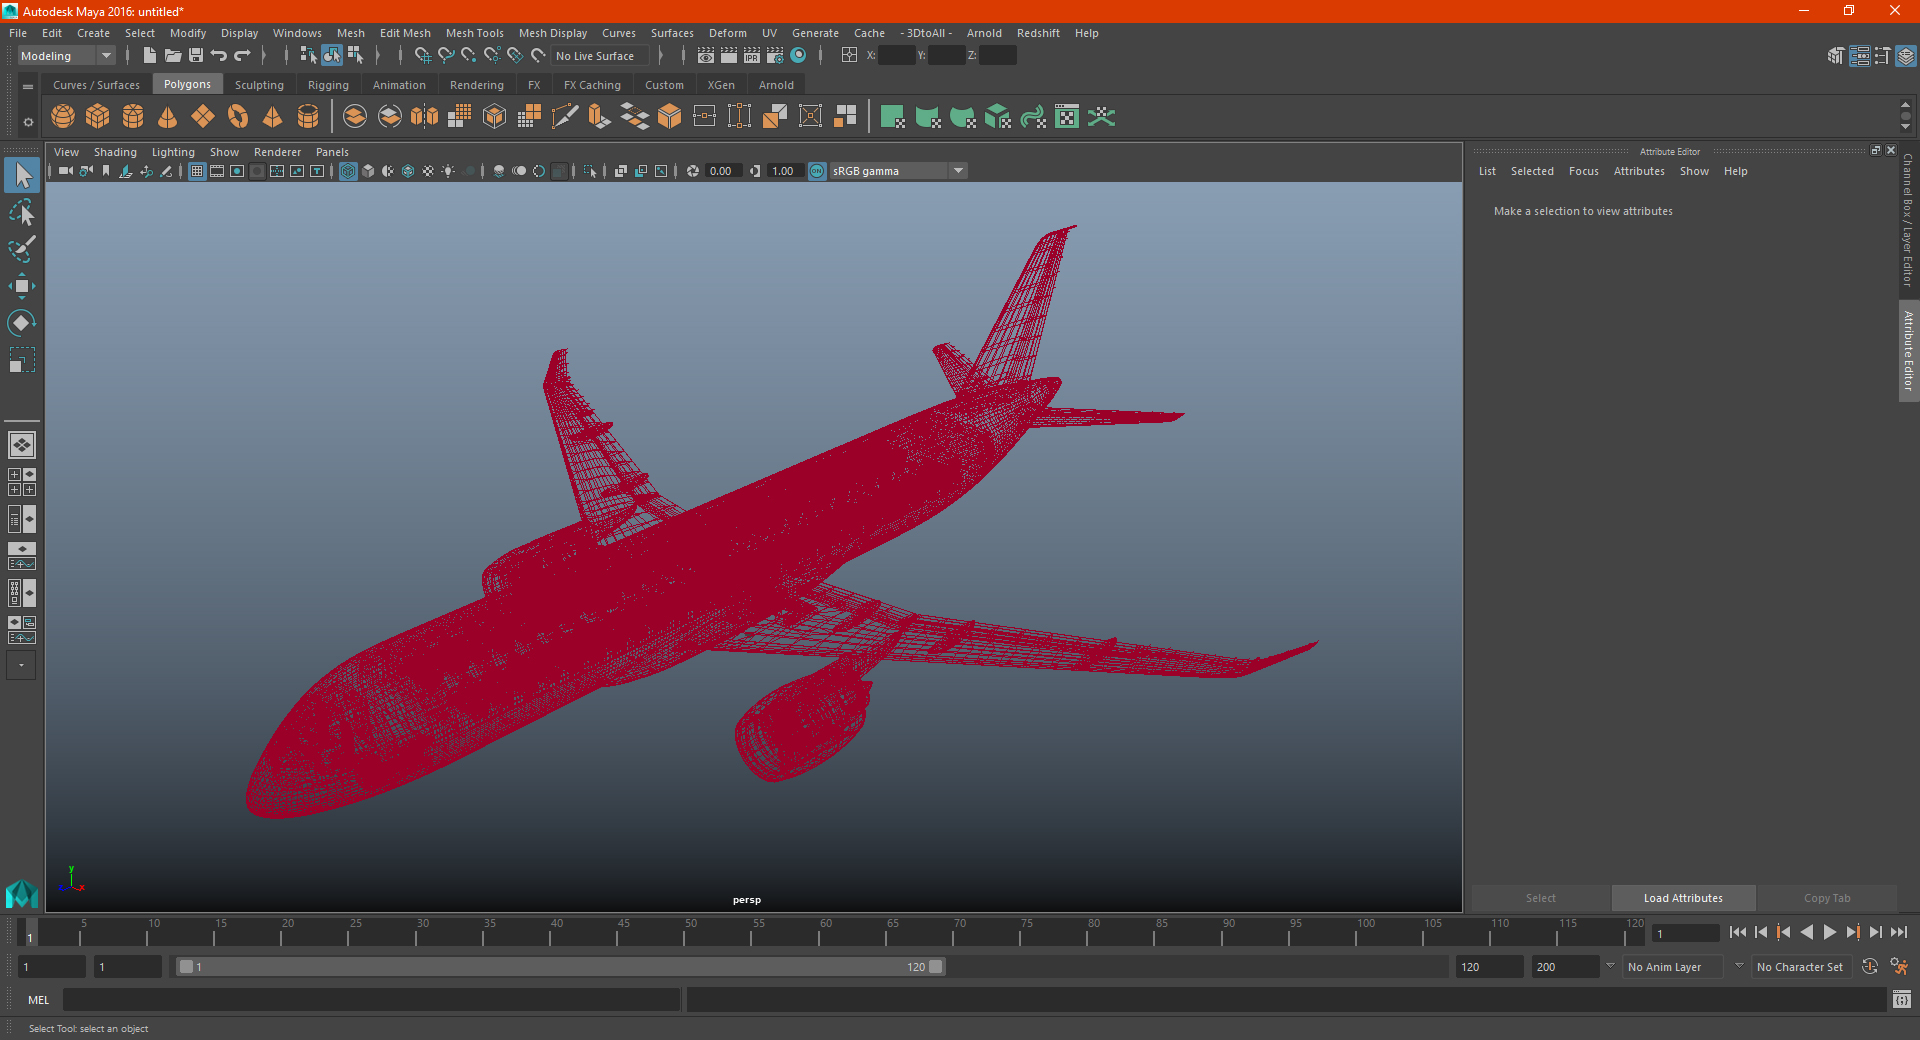Create a polygon cube from the shelf

[x=98, y=117]
